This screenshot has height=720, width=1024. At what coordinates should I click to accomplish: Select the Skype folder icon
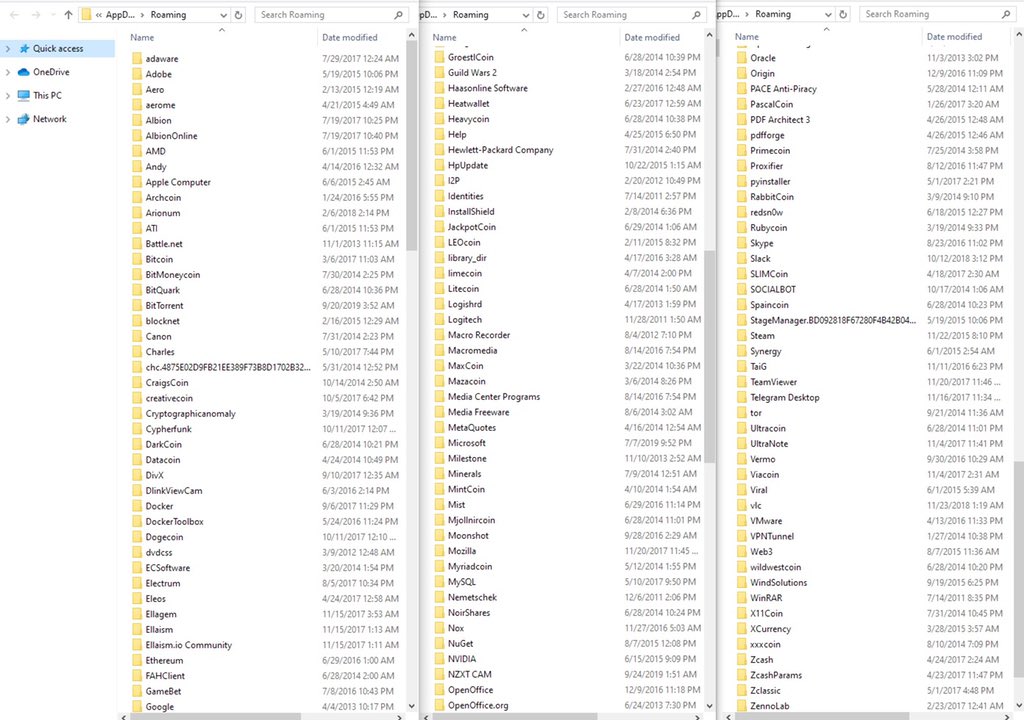[741, 242]
